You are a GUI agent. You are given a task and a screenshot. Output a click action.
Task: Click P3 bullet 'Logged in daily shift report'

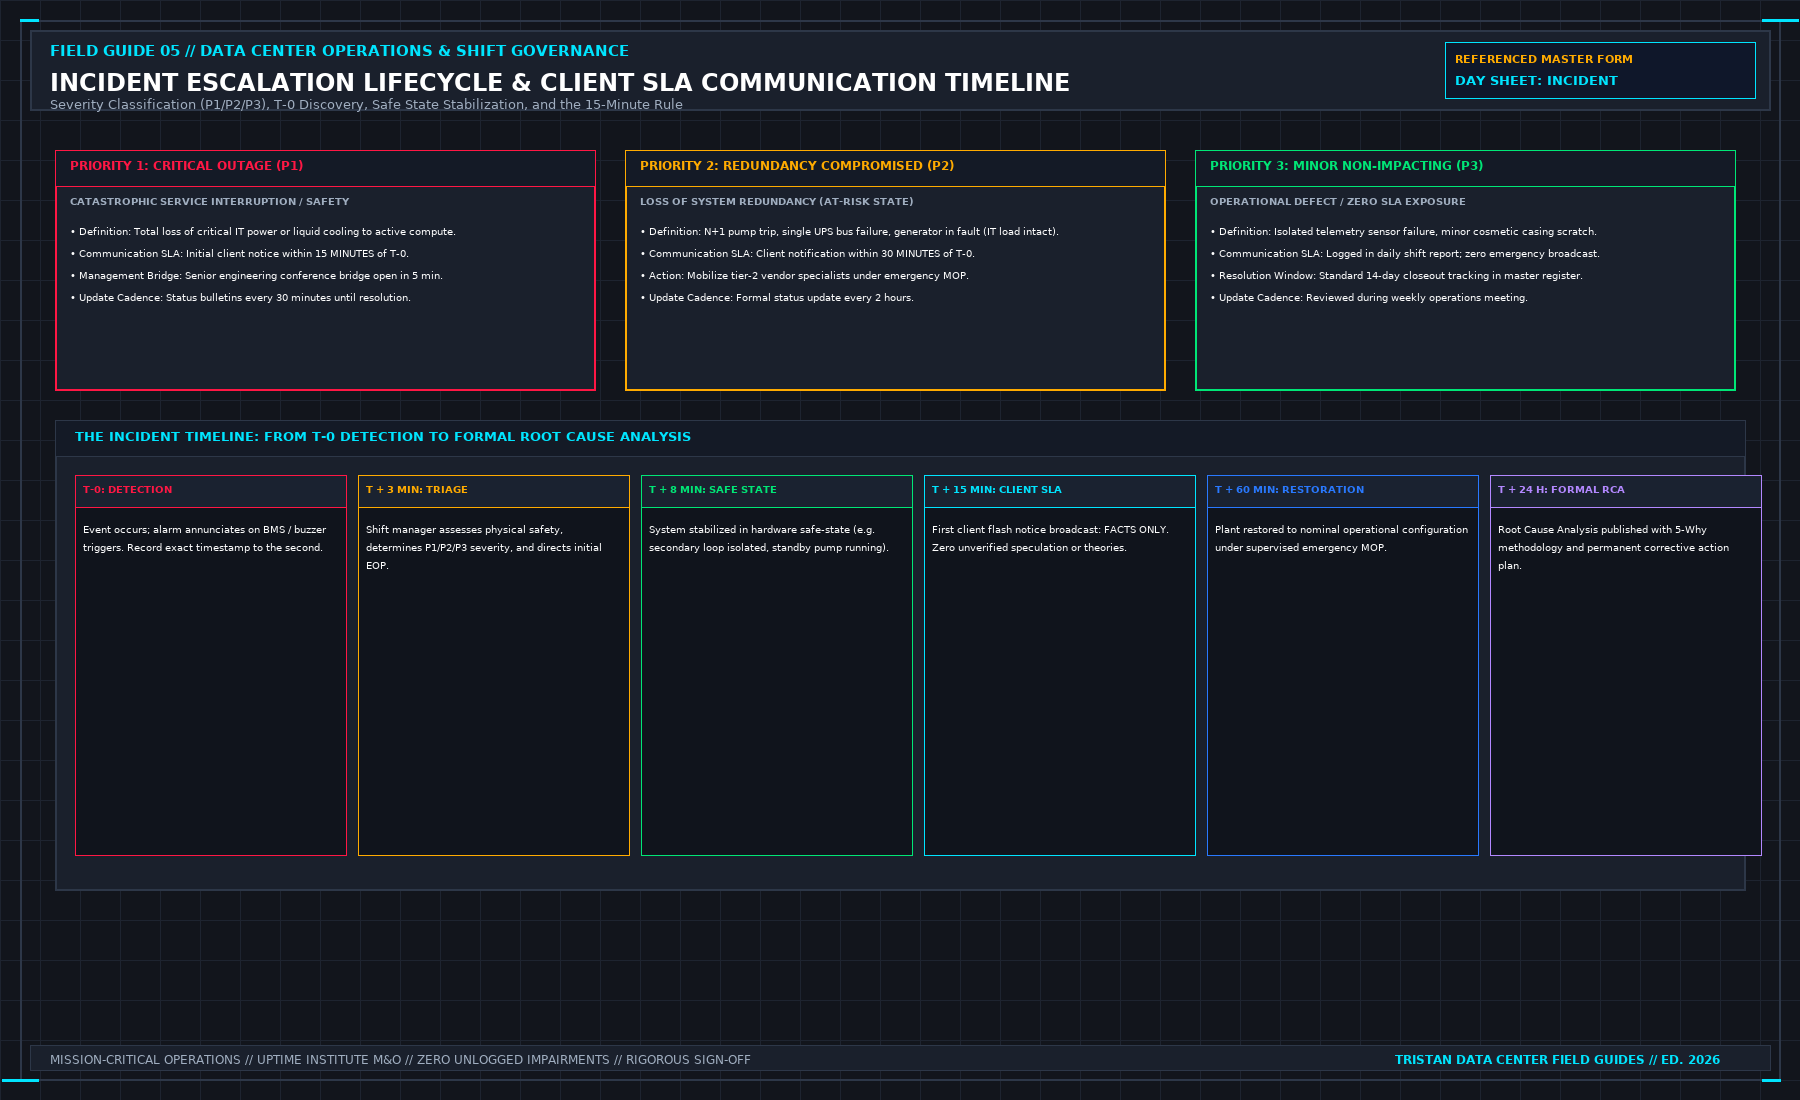1405,254
